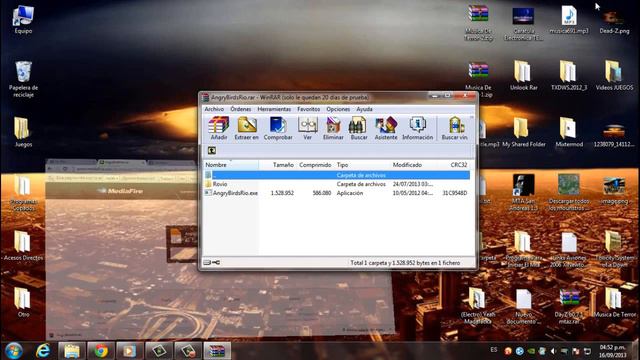Open the Órdenes menu

click(x=240, y=109)
